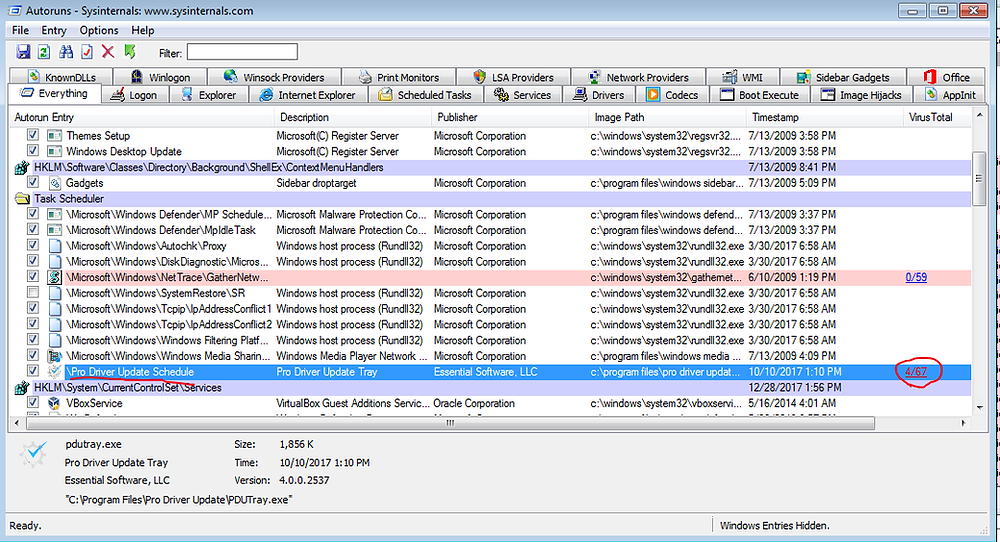1000x542 pixels.
Task: Enable the SystemRestore SR entry checkbox
Action: 33,293
